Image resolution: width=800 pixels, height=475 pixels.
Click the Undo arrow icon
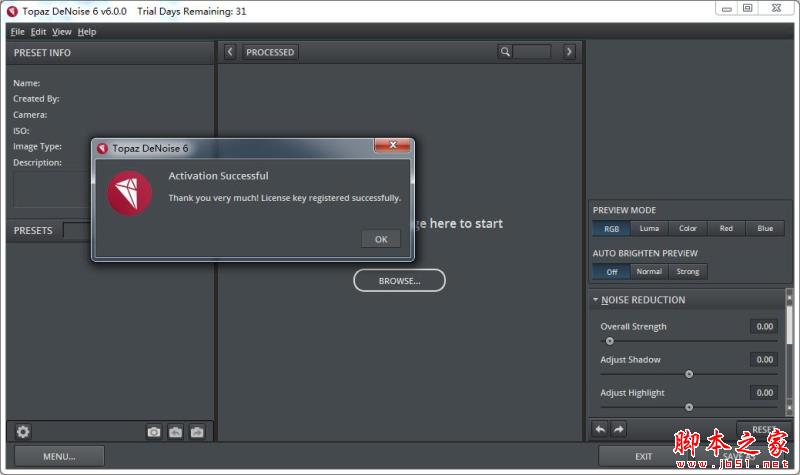pos(601,429)
